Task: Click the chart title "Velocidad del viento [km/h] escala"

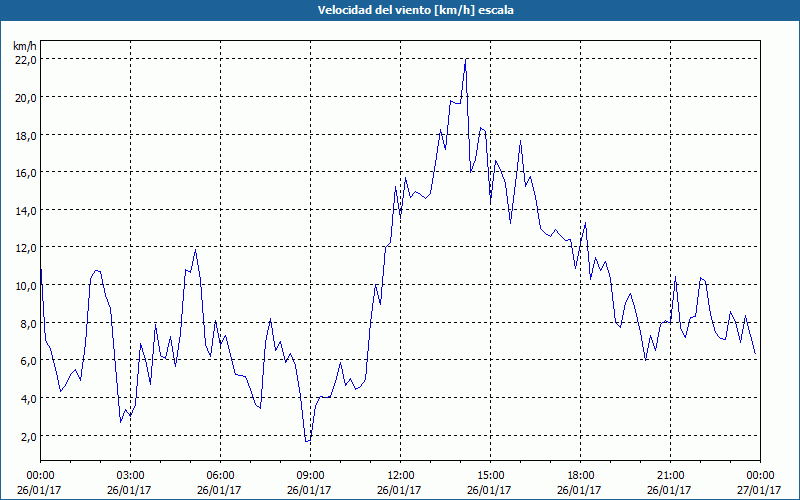Action: [x=415, y=10]
